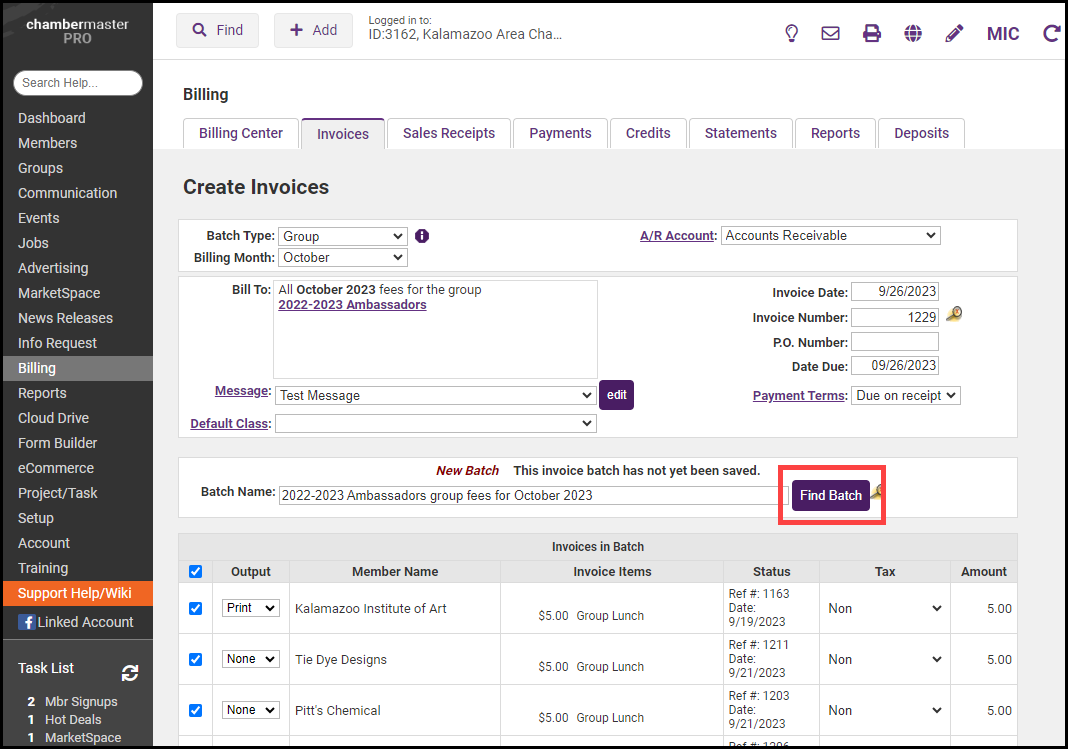This screenshot has width=1068, height=749.
Task: Click into the P.O. Number field
Action: click(894, 341)
